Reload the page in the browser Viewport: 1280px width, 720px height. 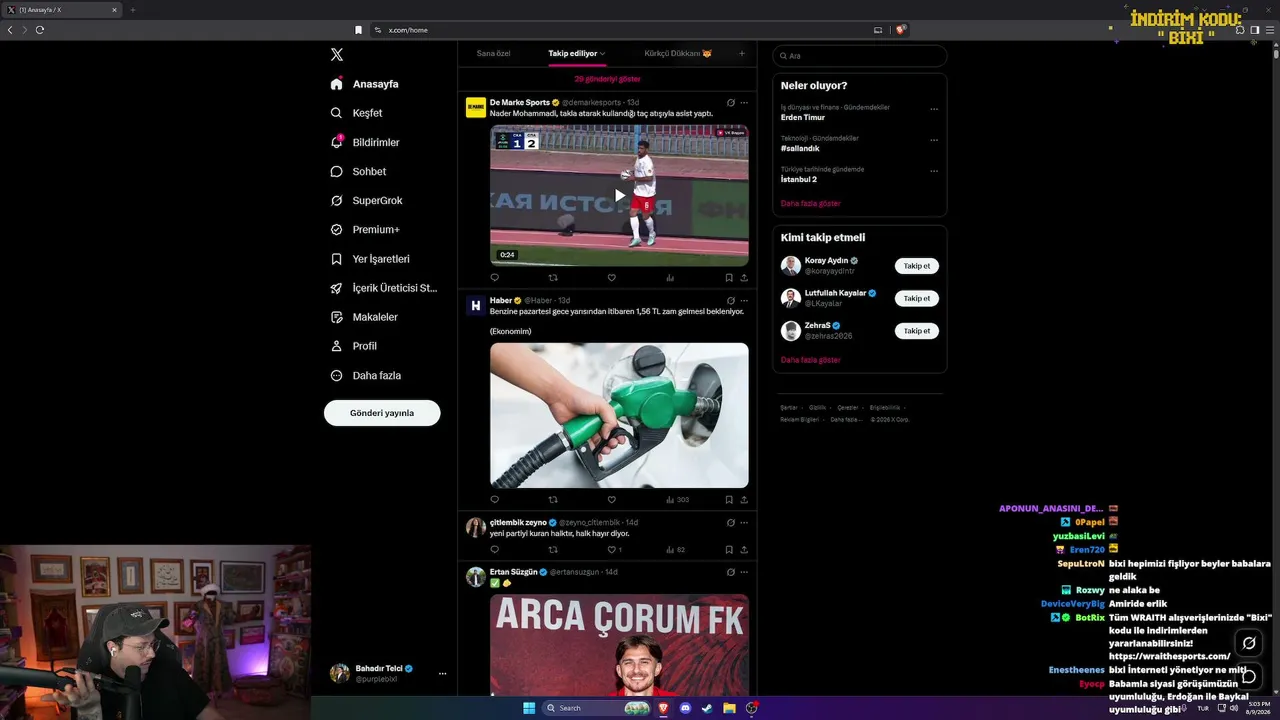(x=40, y=30)
